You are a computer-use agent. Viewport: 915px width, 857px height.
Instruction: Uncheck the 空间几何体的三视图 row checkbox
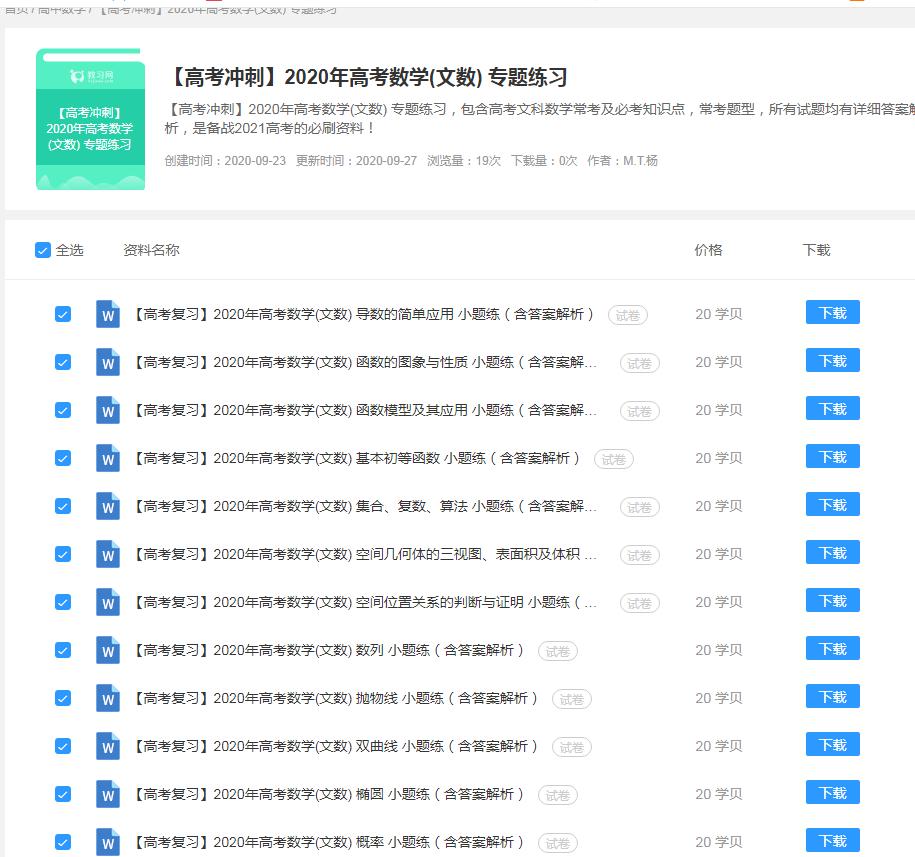coord(63,553)
